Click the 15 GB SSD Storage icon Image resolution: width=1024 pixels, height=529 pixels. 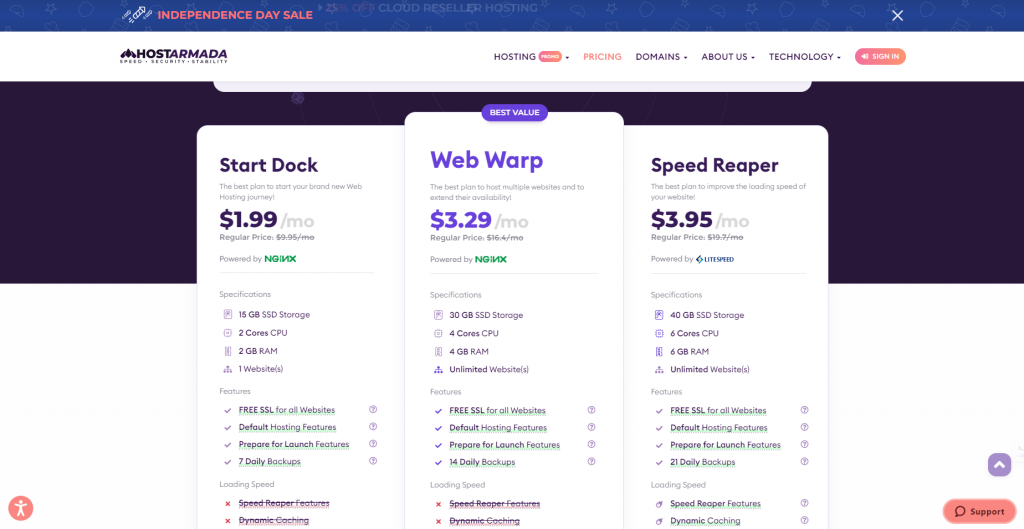228,314
